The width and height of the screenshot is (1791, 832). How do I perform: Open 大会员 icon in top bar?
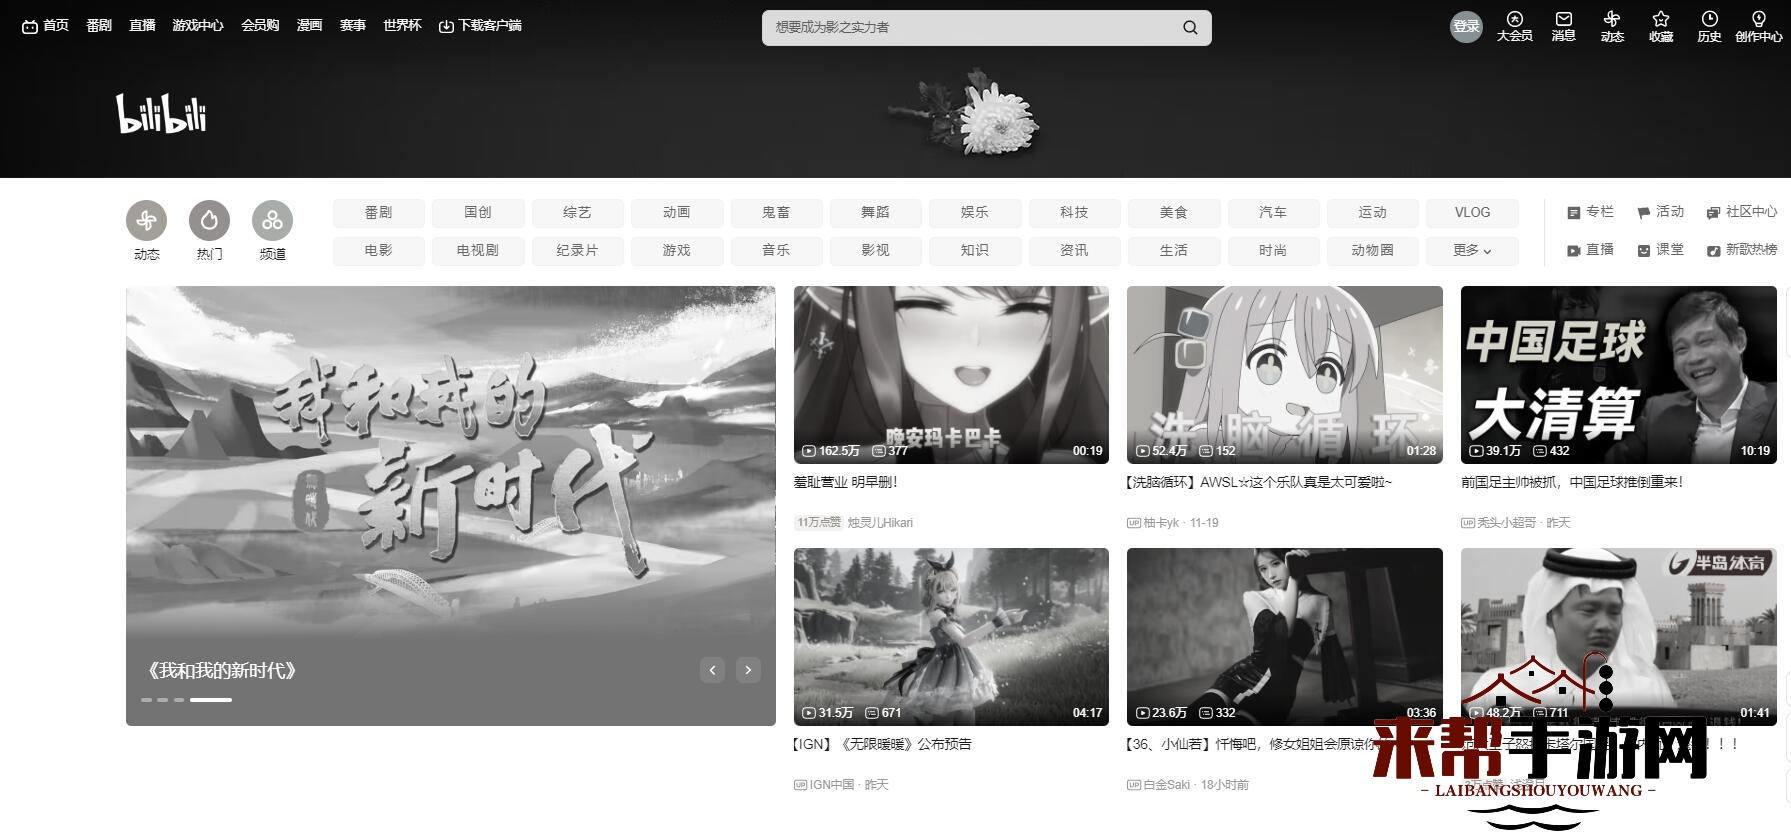(x=1514, y=27)
